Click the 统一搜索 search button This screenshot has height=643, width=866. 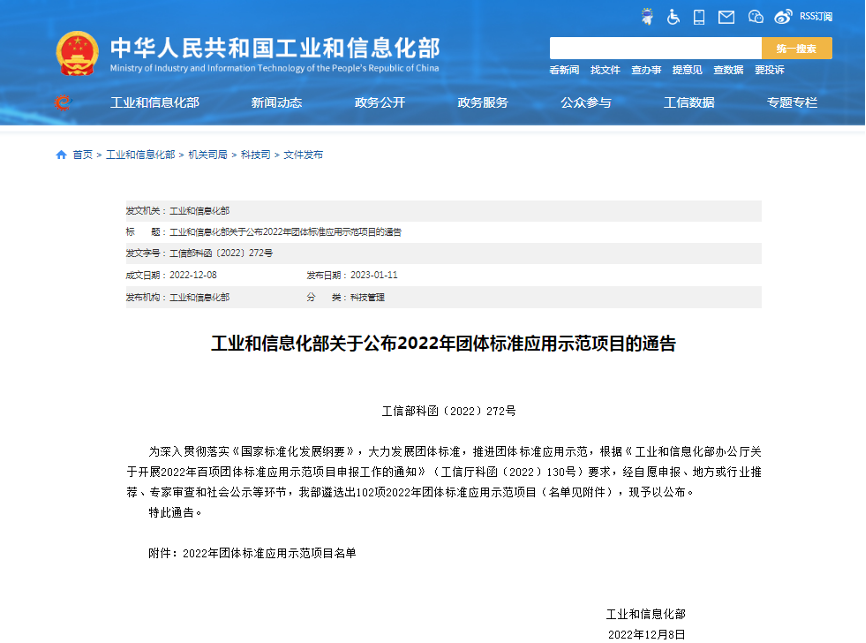point(796,48)
